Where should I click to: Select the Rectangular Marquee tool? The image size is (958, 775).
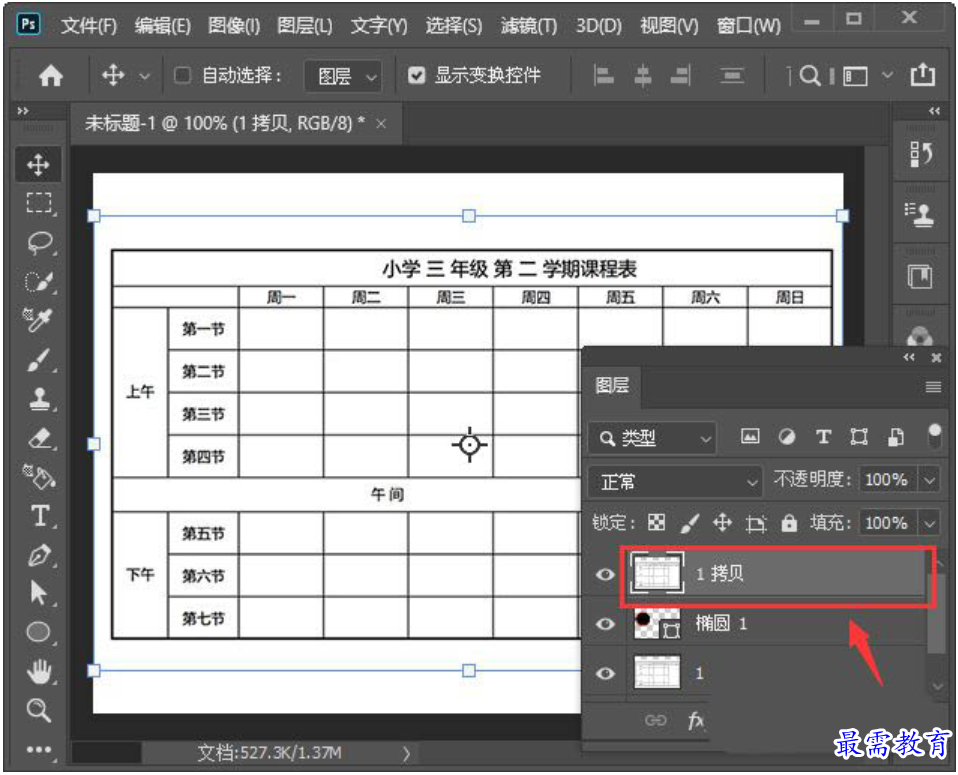(x=38, y=203)
